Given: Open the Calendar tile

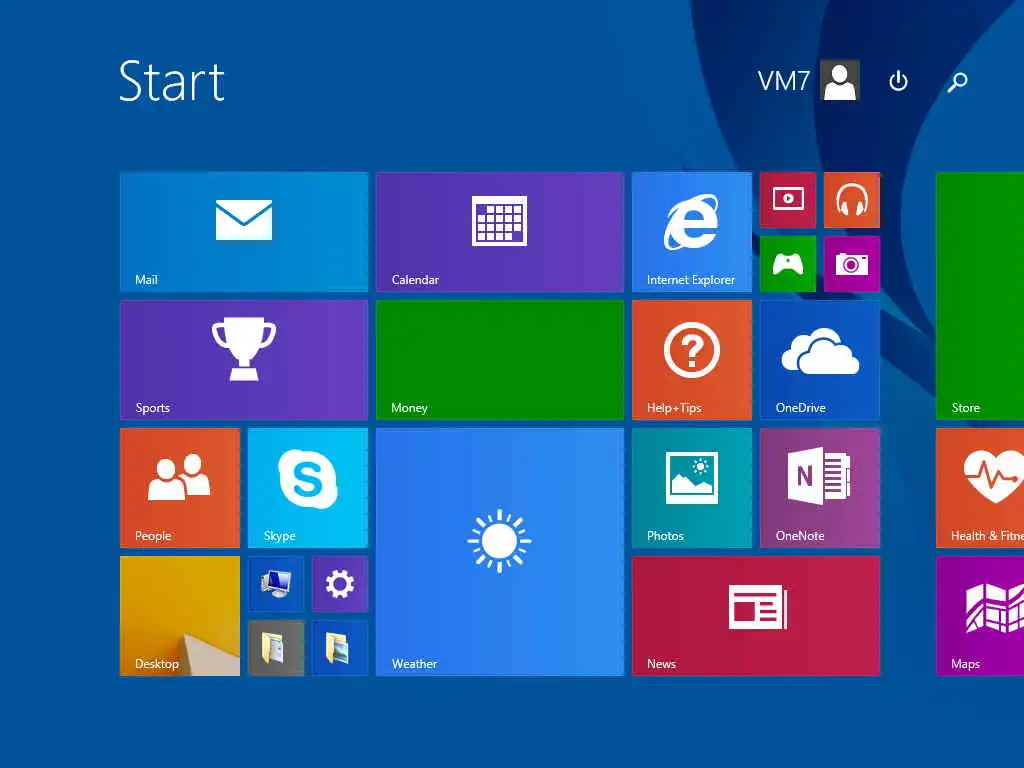Looking at the screenshot, I should click(x=500, y=232).
